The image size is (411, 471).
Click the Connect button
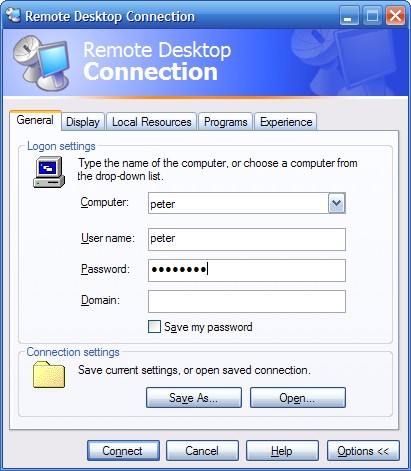[123, 451]
